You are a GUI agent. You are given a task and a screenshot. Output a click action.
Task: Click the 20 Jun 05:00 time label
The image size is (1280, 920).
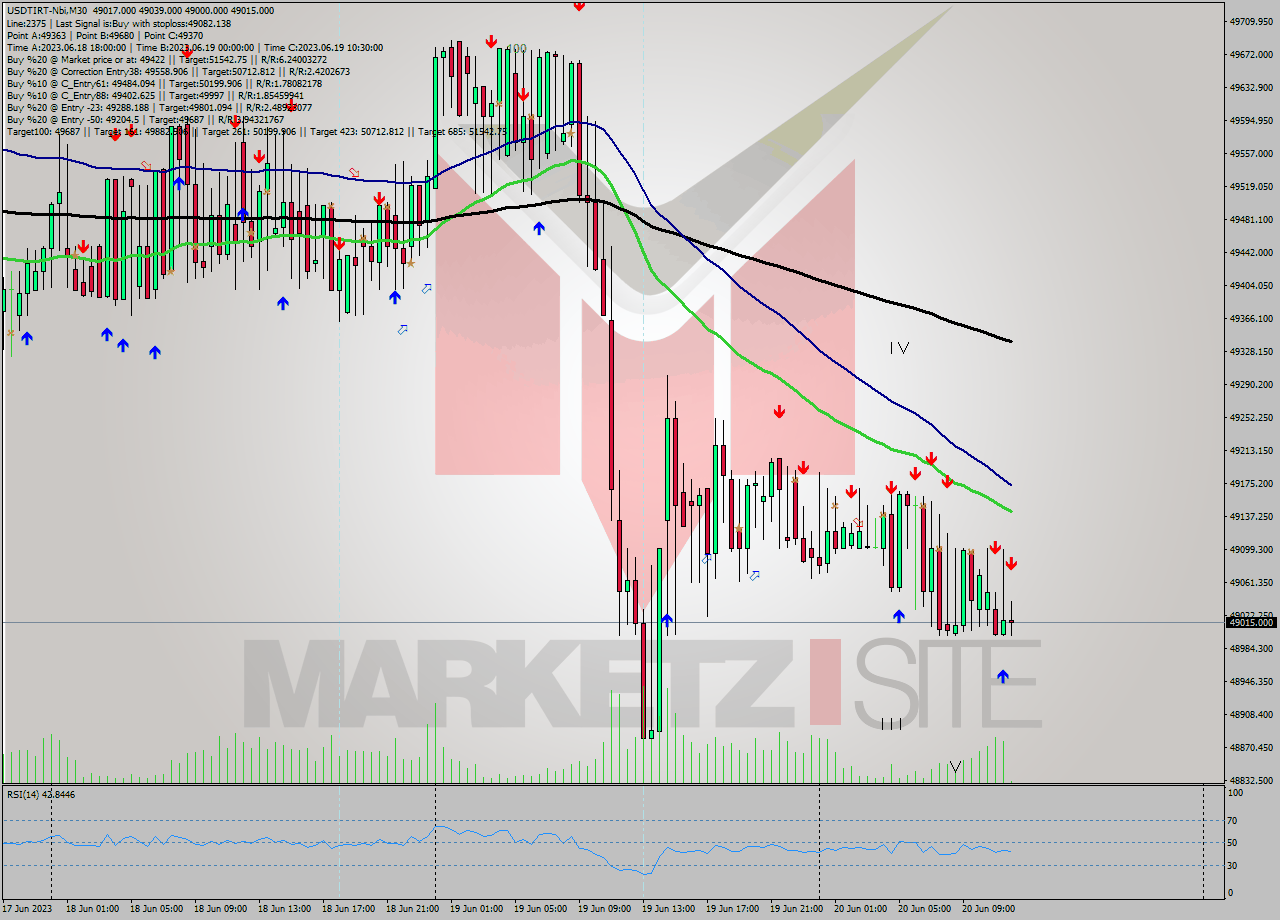pos(923,909)
